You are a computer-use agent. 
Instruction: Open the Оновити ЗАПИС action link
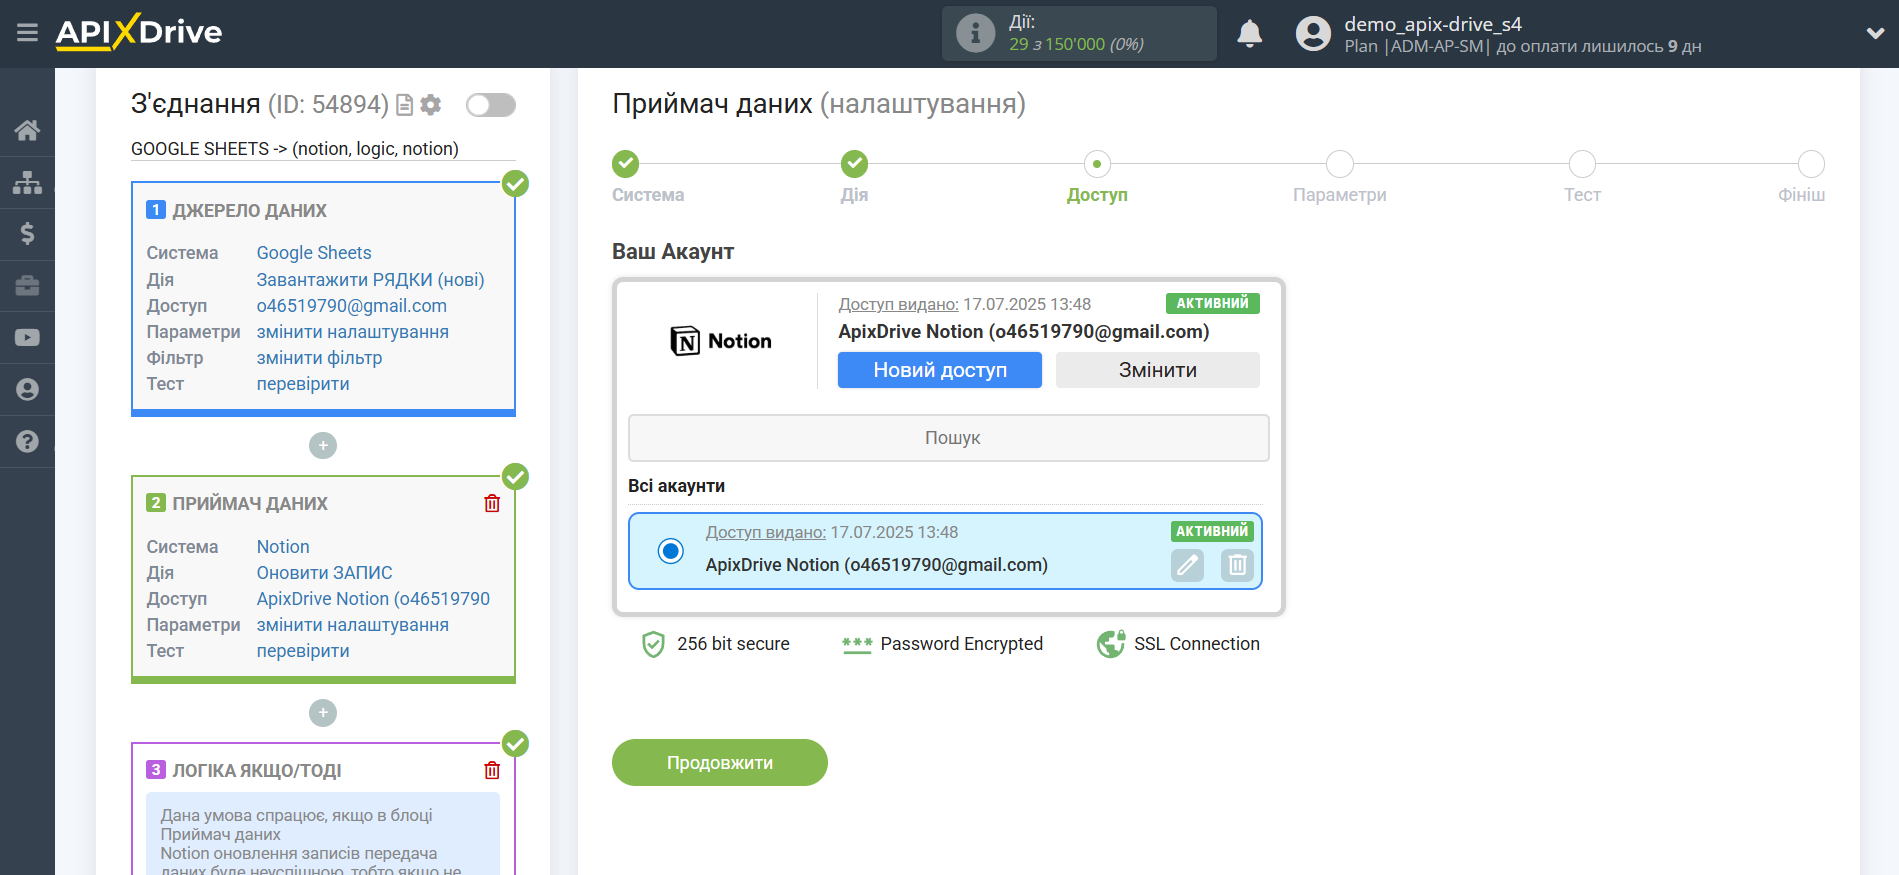[324, 573]
